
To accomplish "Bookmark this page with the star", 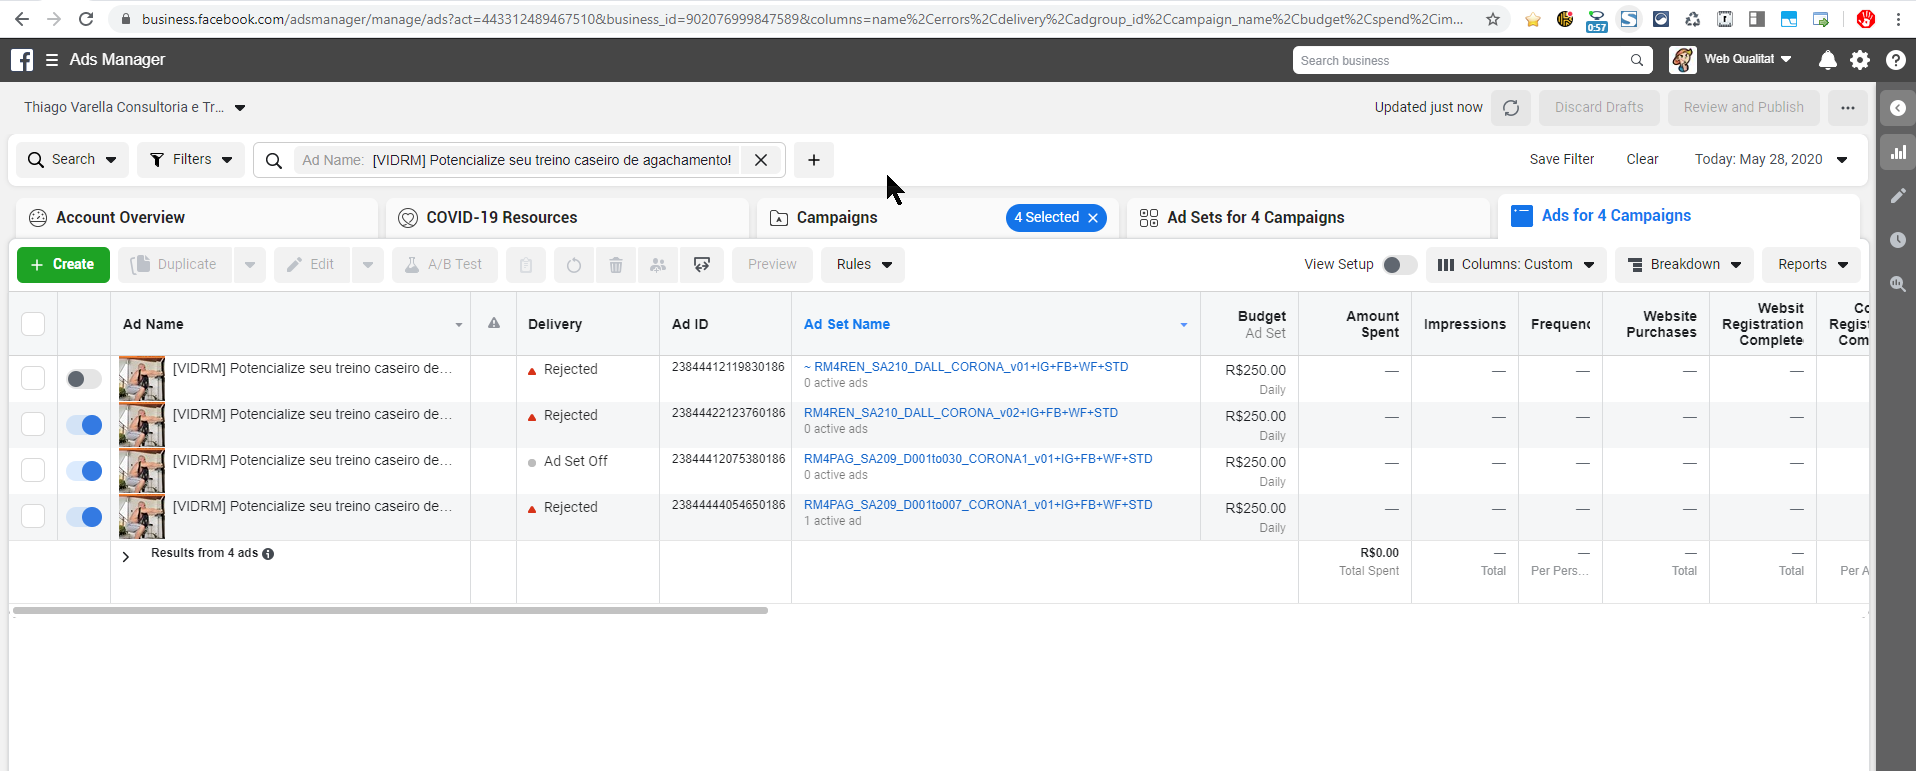I will click(x=1493, y=19).
